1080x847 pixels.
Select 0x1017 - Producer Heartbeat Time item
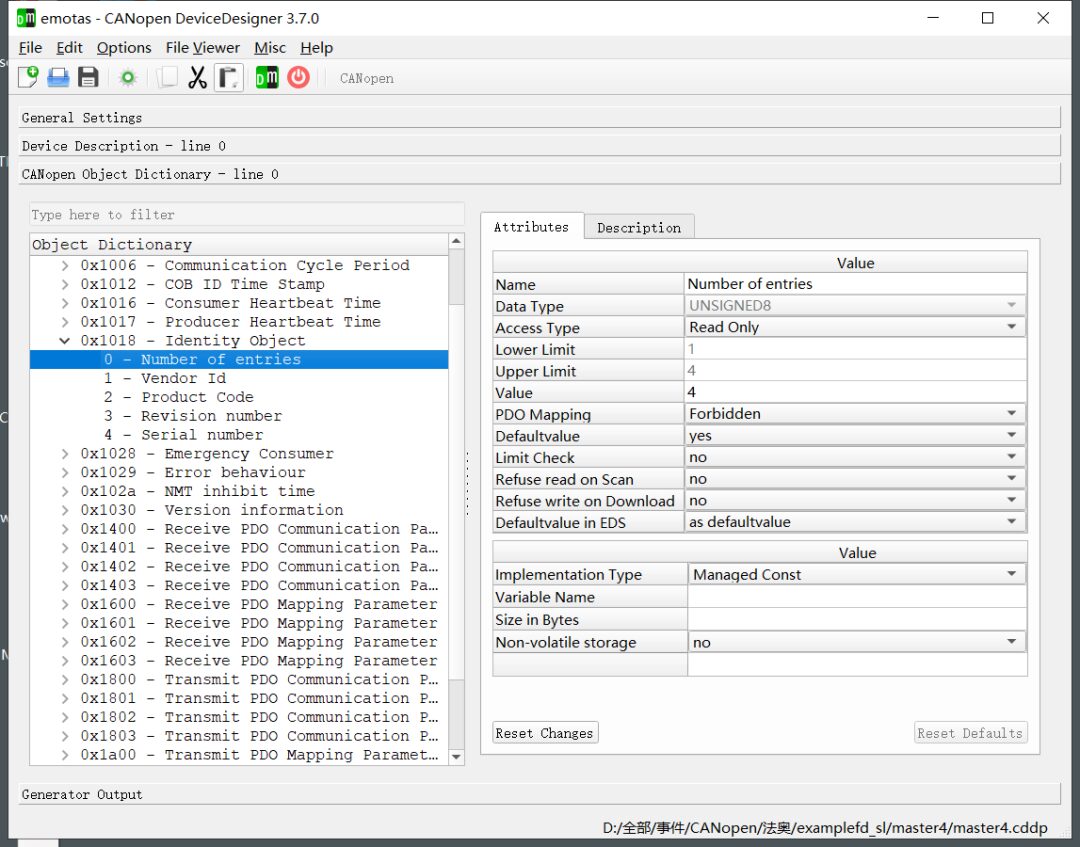[x=231, y=322]
